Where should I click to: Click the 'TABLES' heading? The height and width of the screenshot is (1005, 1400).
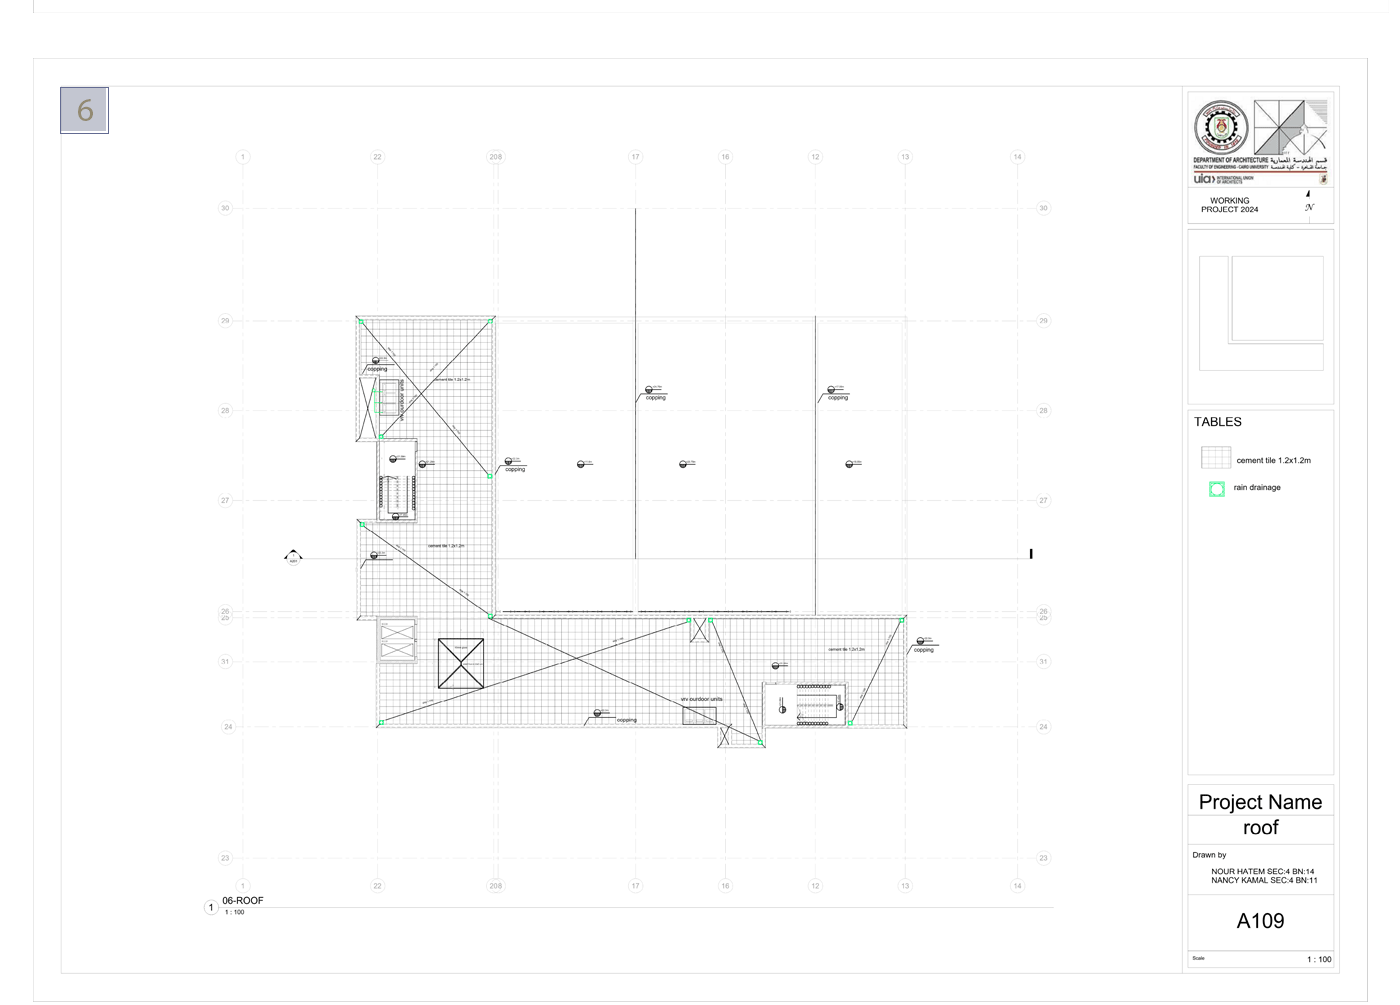(x=1218, y=422)
